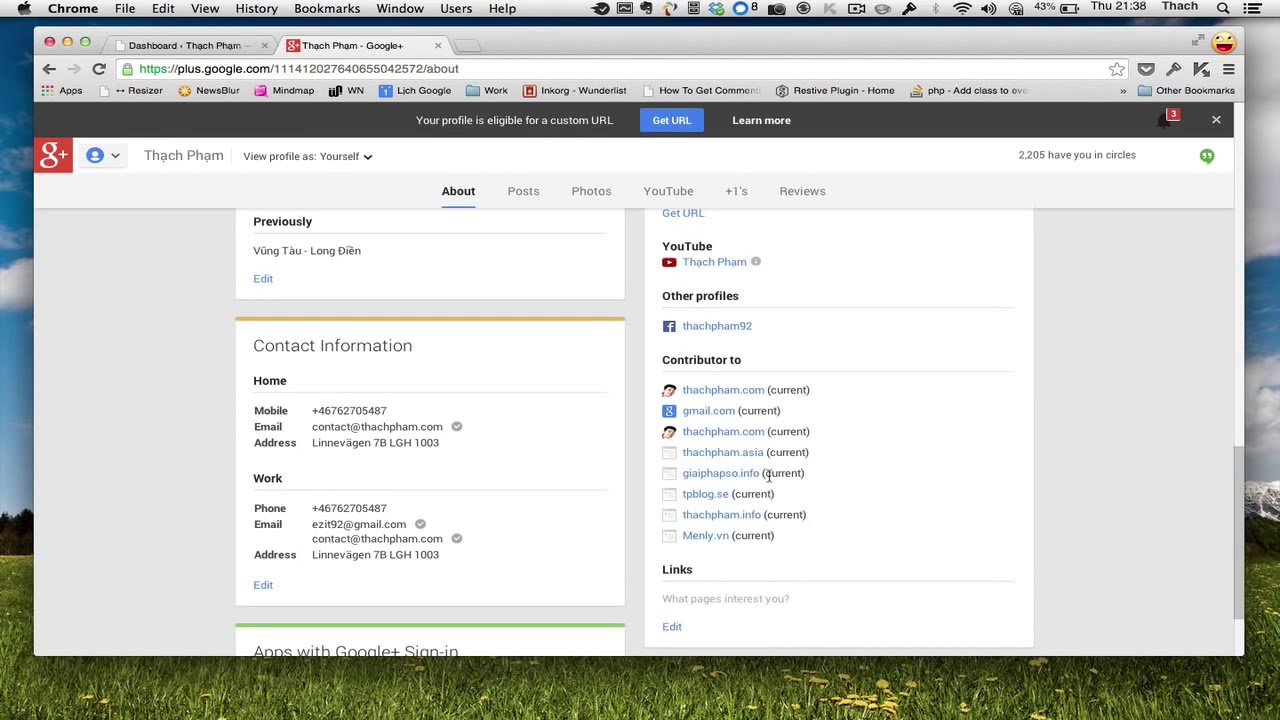Open a new tab button
This screenshot has width=1280, height=720.
pyautogui.click(x=467, y=46)
